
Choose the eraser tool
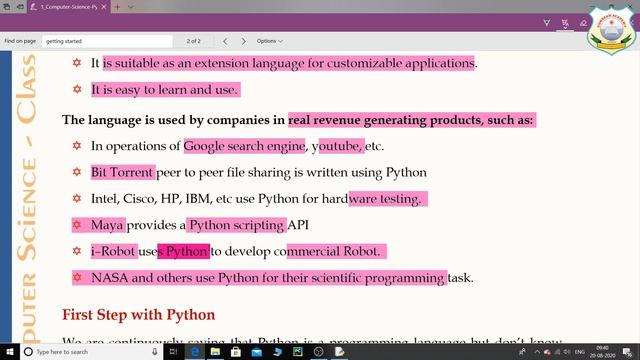pyautogui.click(x=583, y=23)
